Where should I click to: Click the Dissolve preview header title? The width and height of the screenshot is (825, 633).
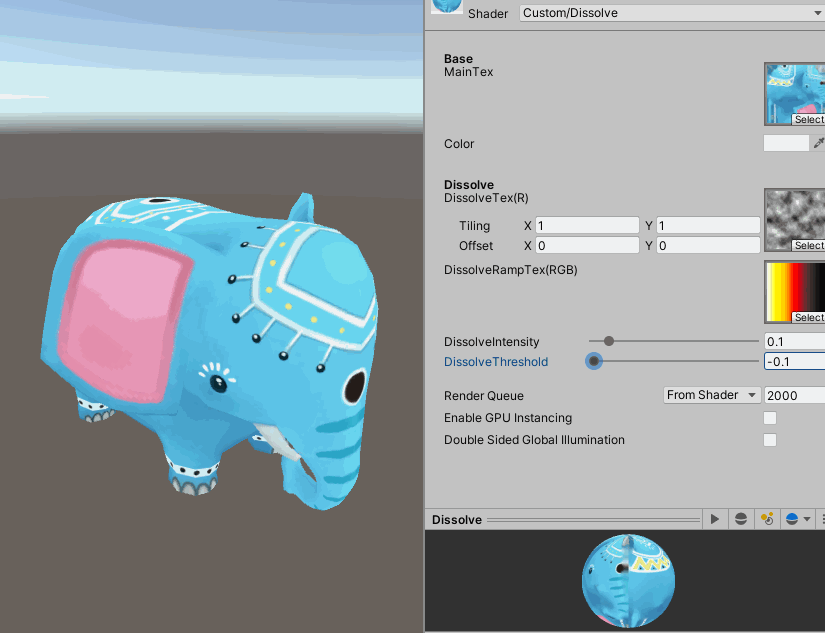click(457, 520)
